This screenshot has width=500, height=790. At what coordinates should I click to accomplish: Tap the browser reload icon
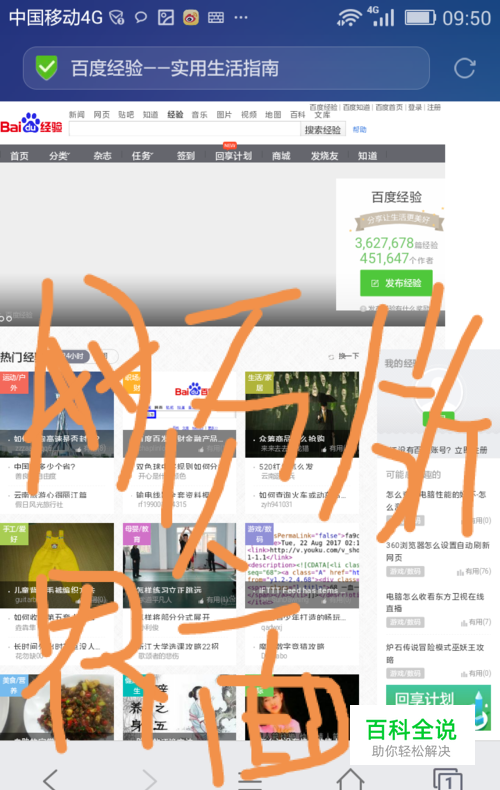(464, 69)
